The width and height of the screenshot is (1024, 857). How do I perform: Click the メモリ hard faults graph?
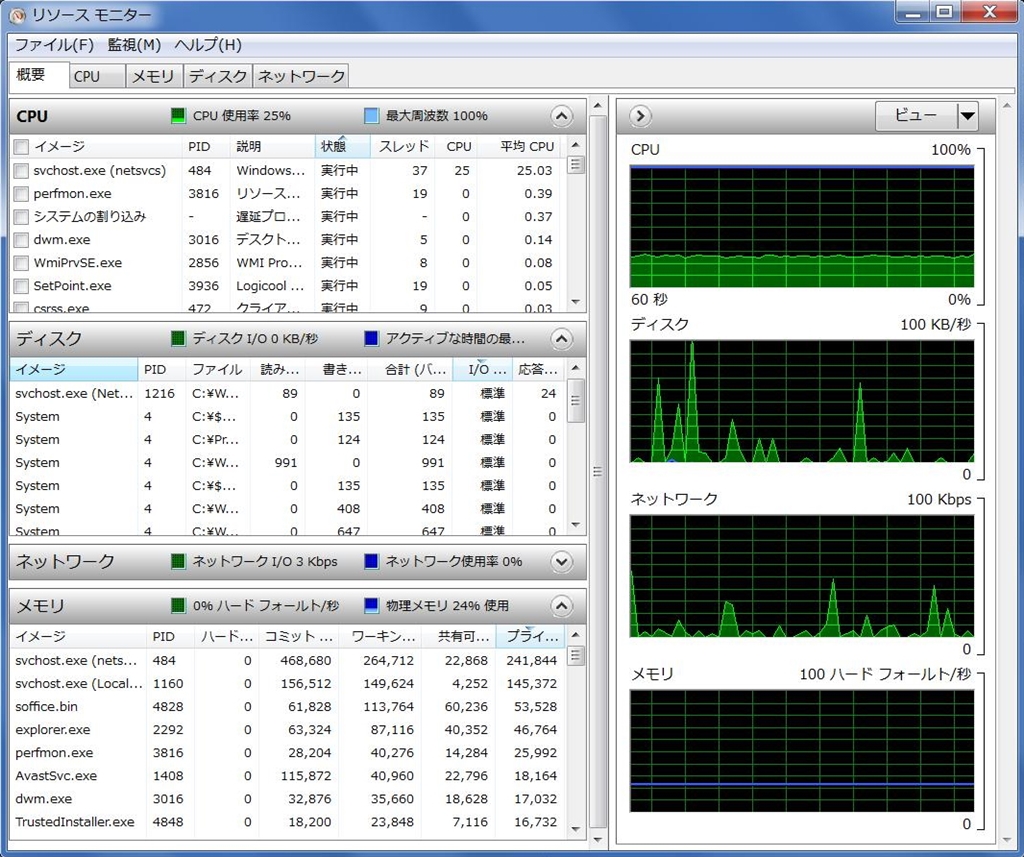(802, 751)
